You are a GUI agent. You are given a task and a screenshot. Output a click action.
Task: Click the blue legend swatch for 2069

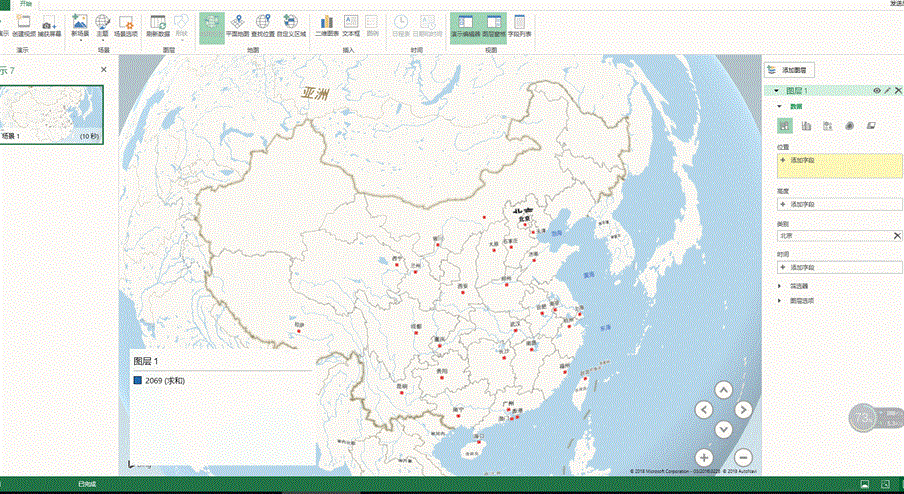pyautogui.click(x=137, y=381)
